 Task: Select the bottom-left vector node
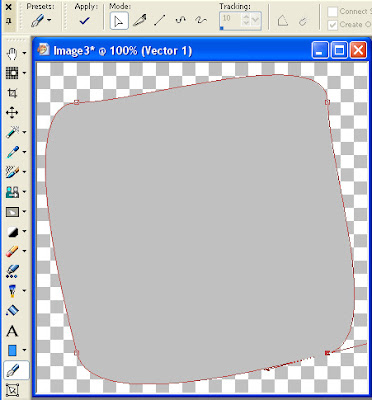pyautogui.click(x=76, y=353)
